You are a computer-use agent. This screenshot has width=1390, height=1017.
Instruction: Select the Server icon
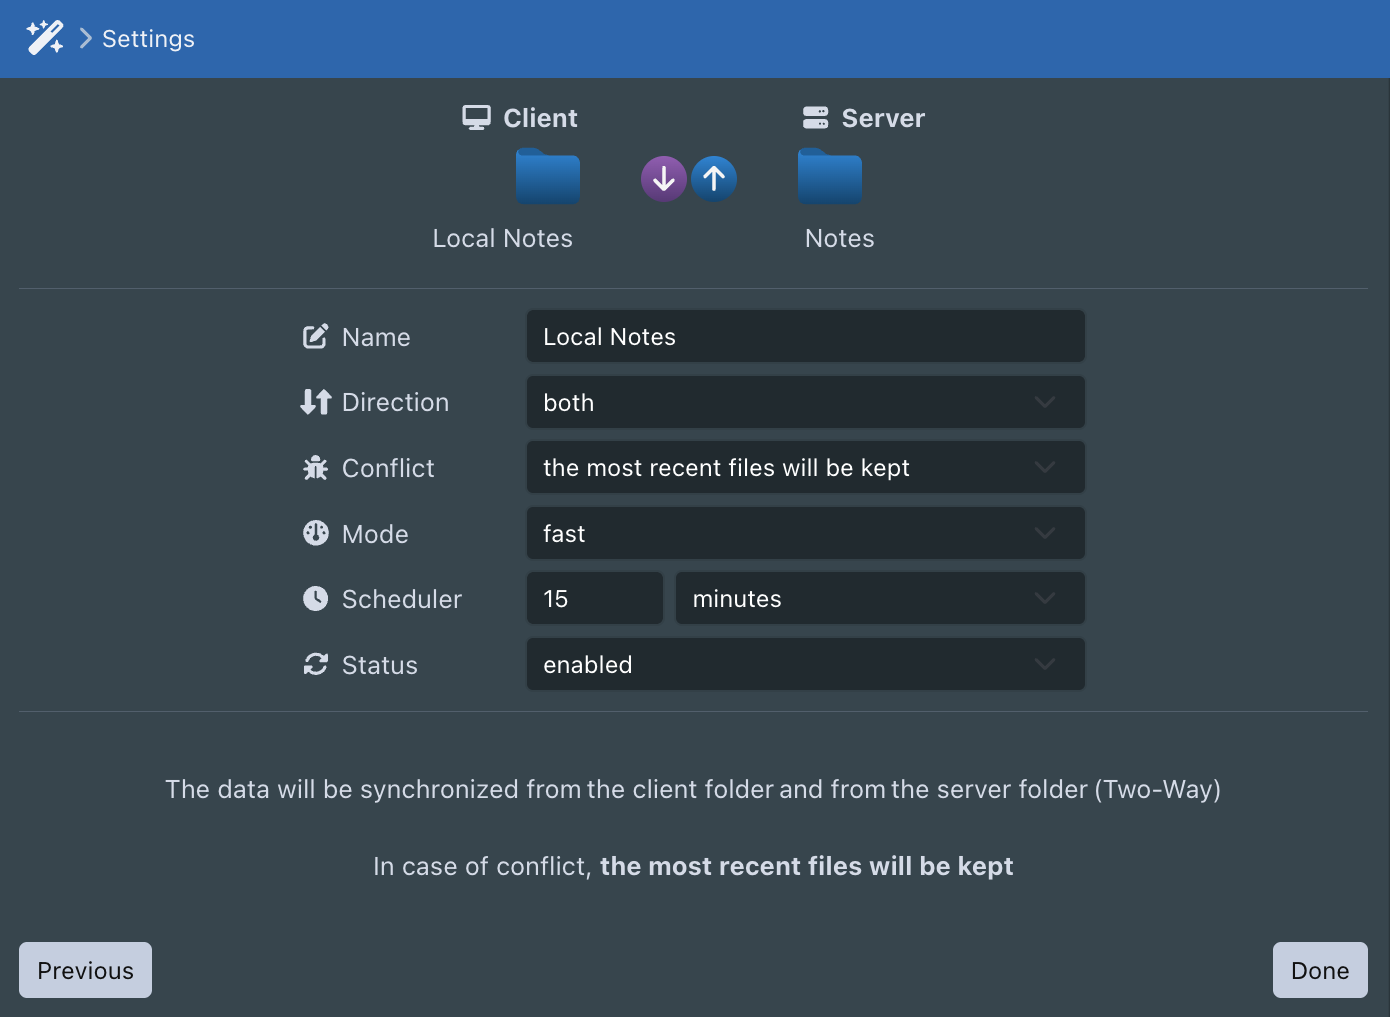click(816, 117)
